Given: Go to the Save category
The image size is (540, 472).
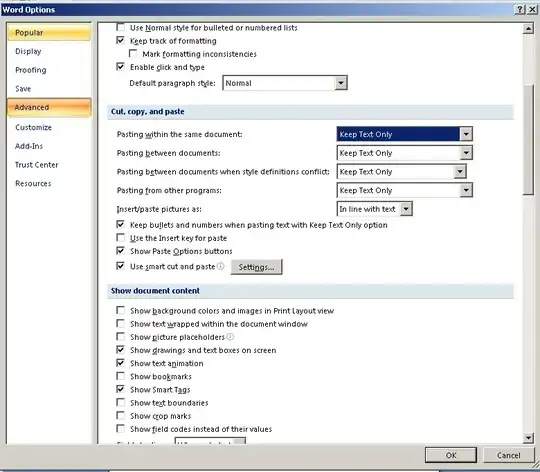Looking at the screenshot, I should (x=49, y=88).
